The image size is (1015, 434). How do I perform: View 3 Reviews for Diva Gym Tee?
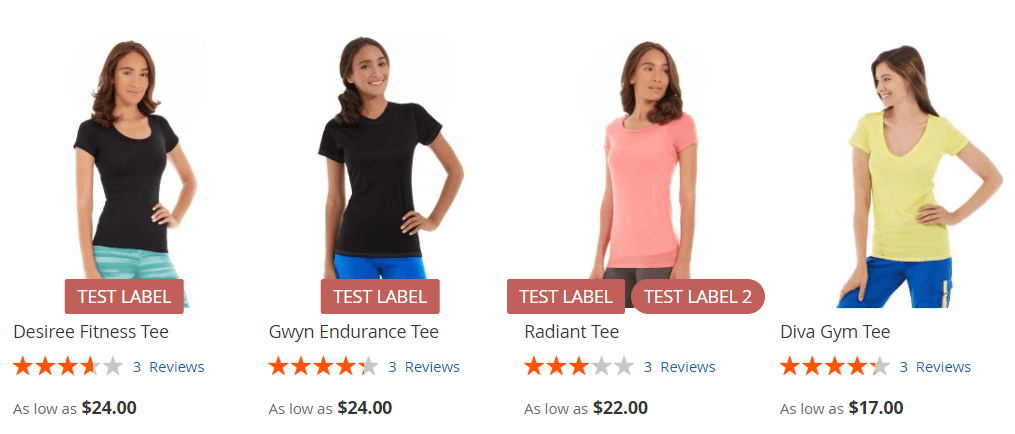[935, 367]
